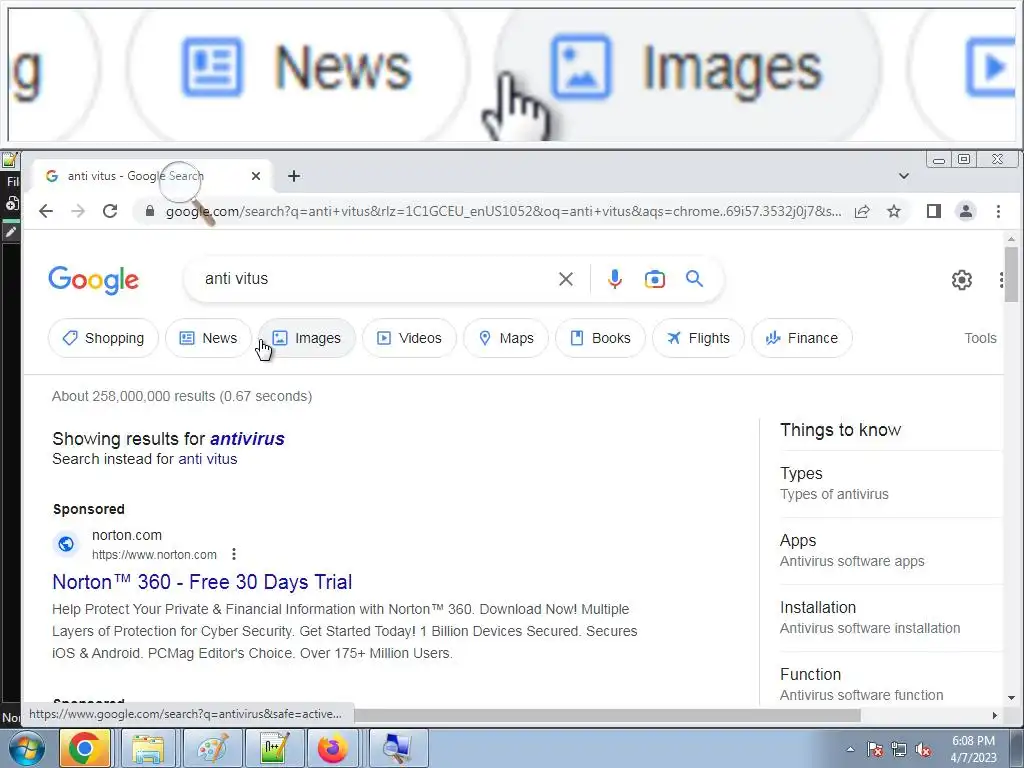Select the News filter chip

pos(208,338)
